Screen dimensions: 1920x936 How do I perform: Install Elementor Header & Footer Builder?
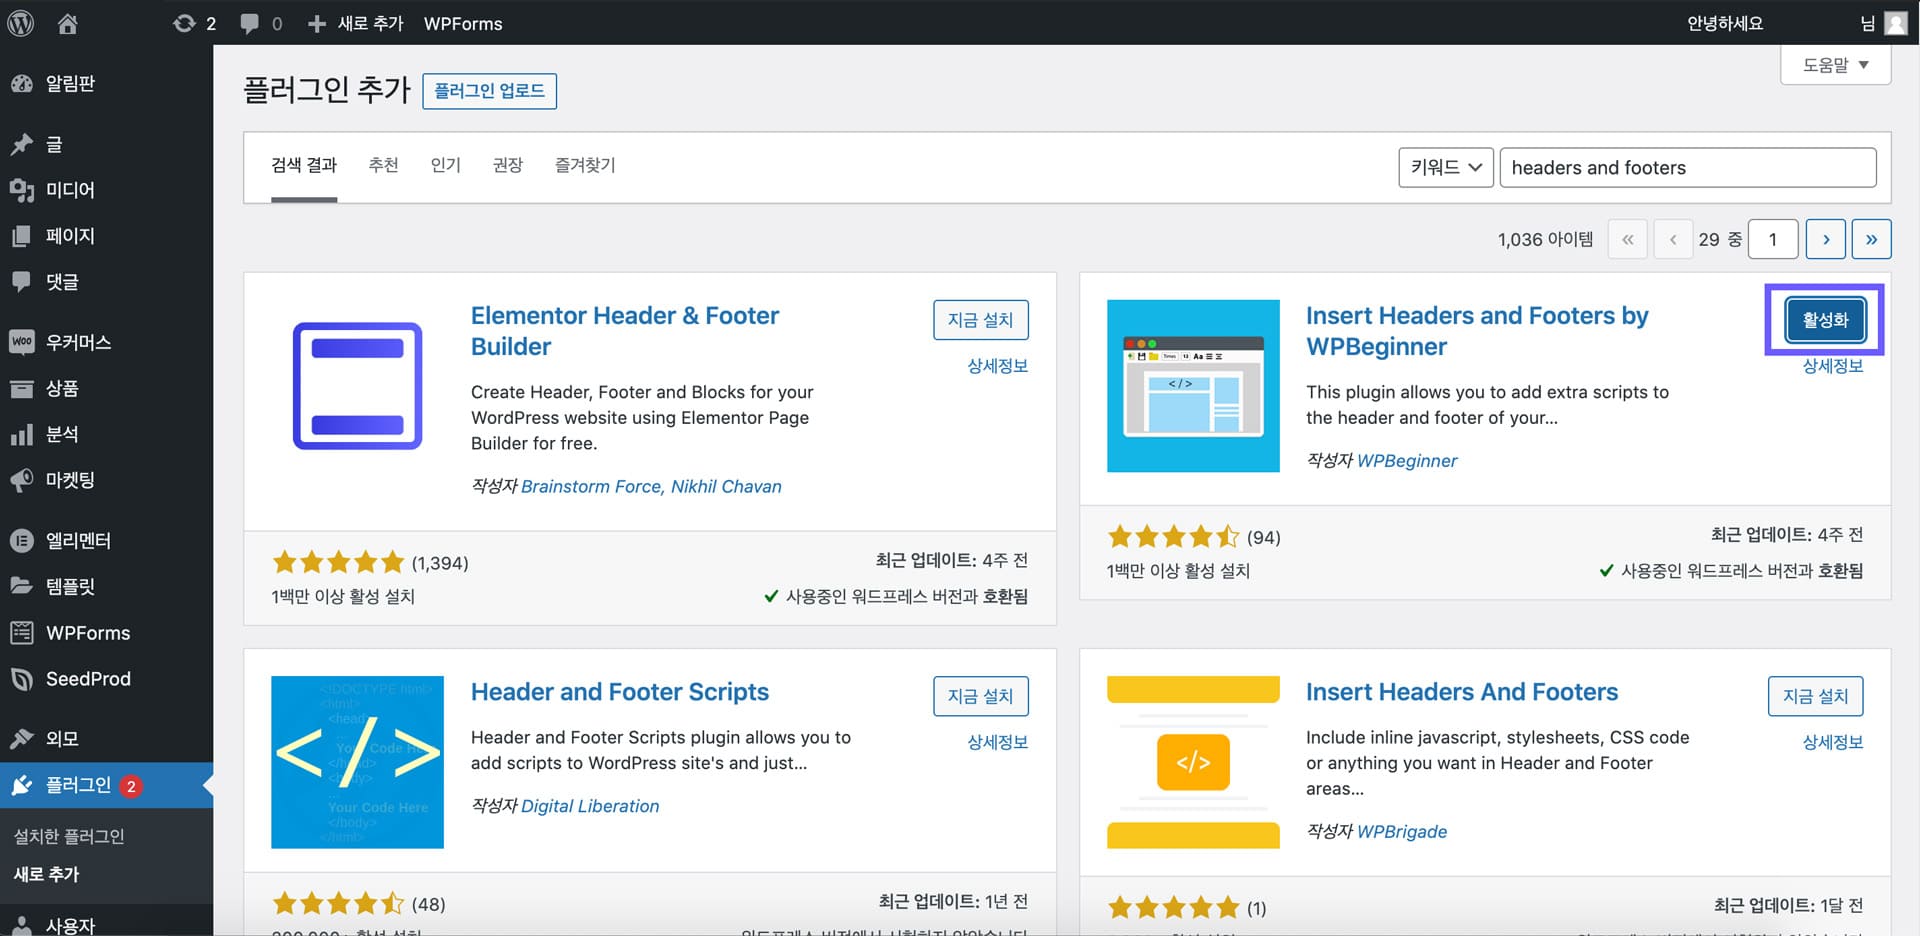pyautogui.click(x=980, y=320)
